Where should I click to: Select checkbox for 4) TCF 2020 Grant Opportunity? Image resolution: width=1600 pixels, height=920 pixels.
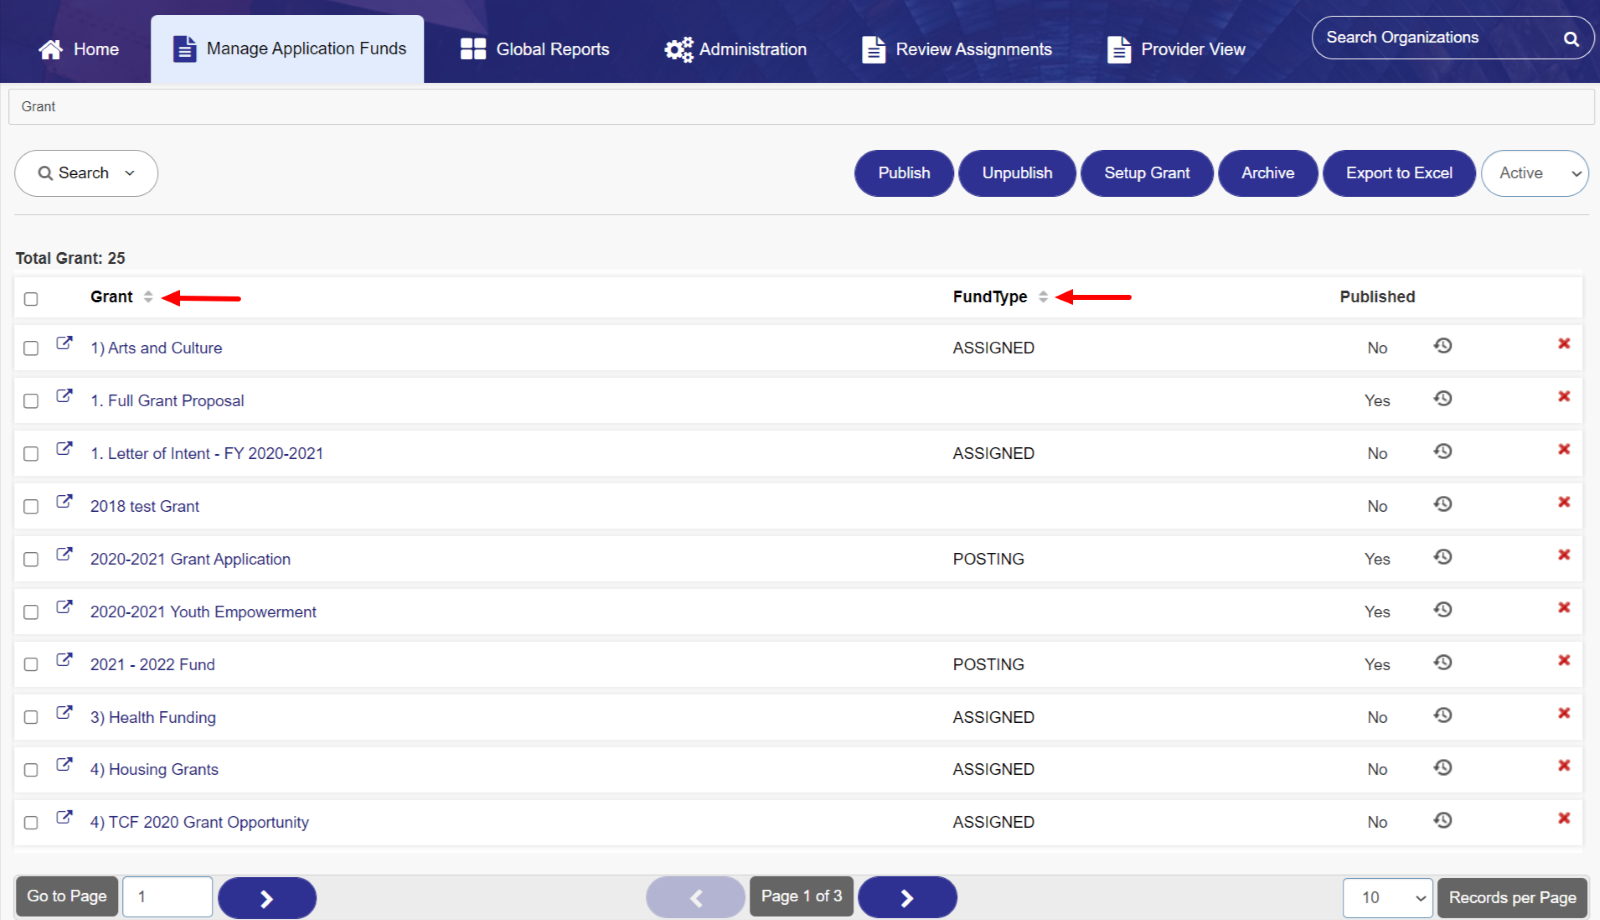point(31,823)
